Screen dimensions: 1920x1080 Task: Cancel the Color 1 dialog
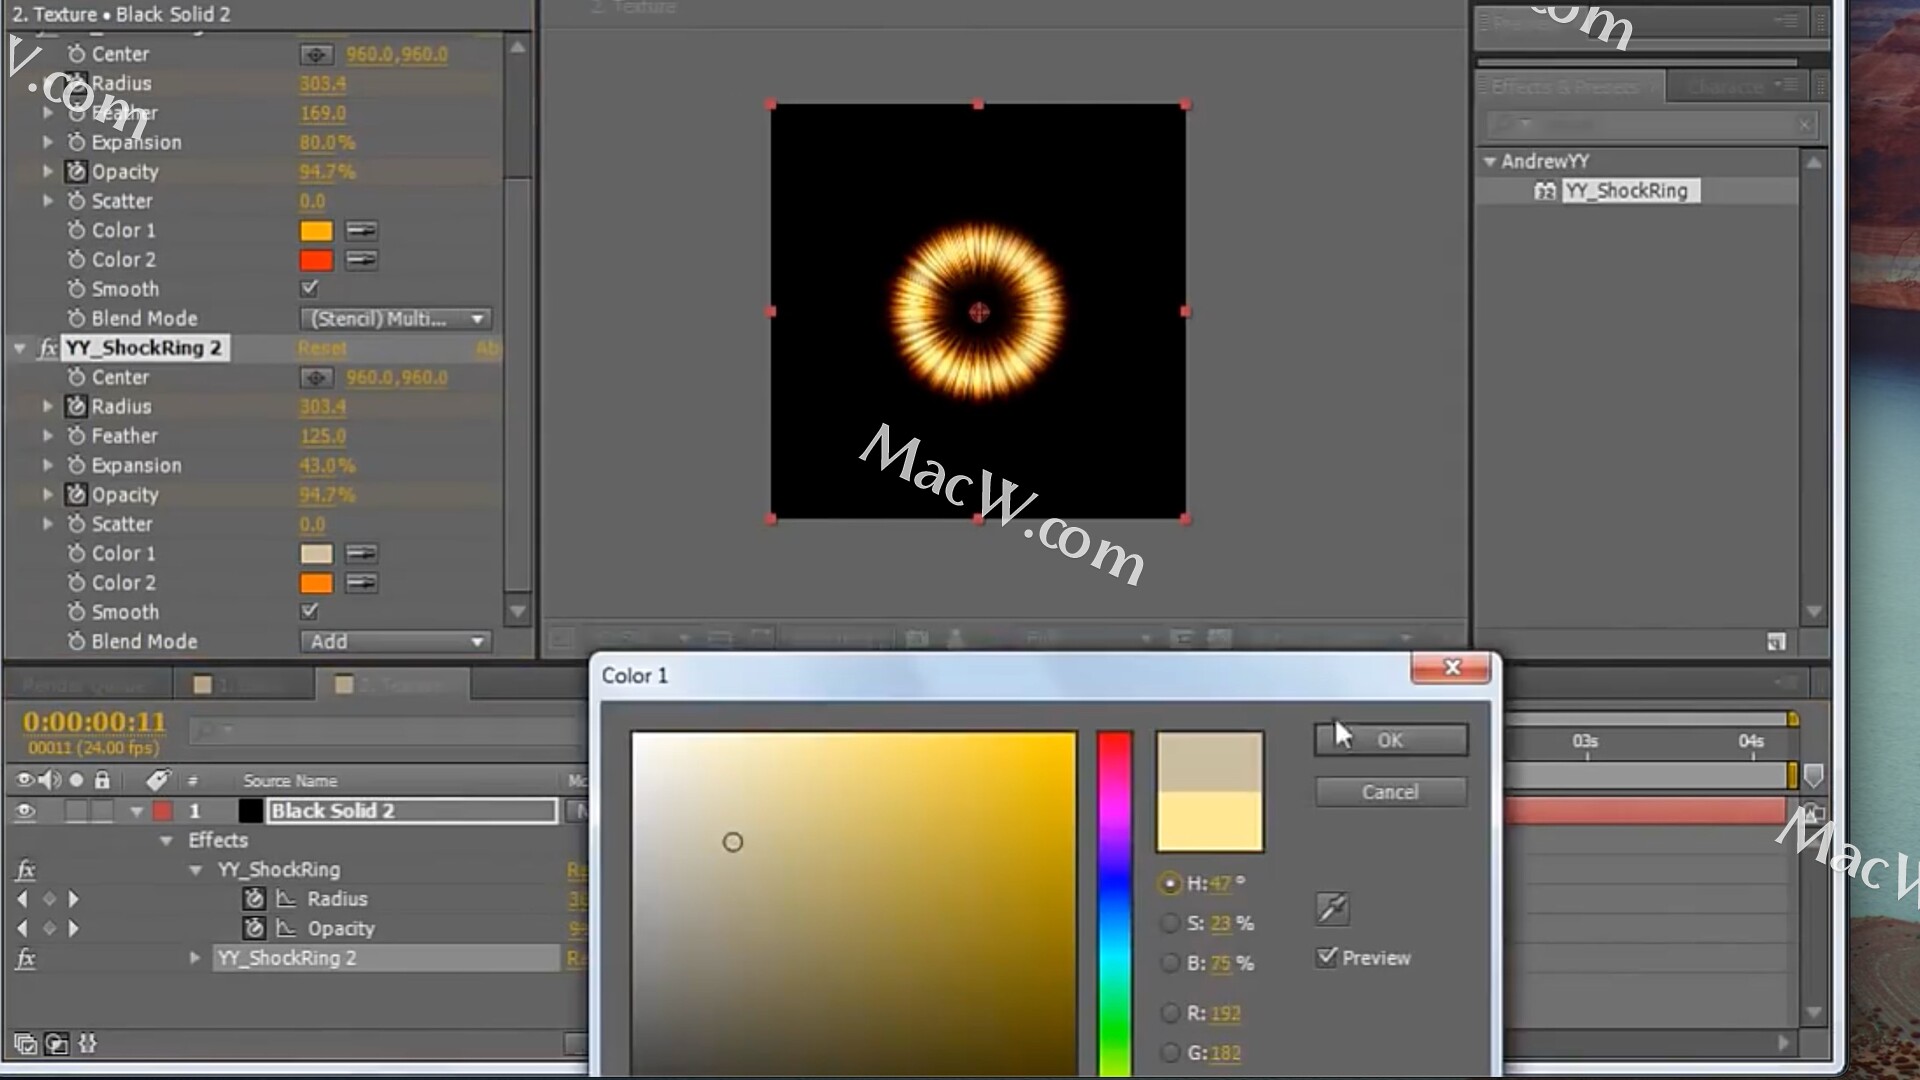click(x=1390, y=792)
